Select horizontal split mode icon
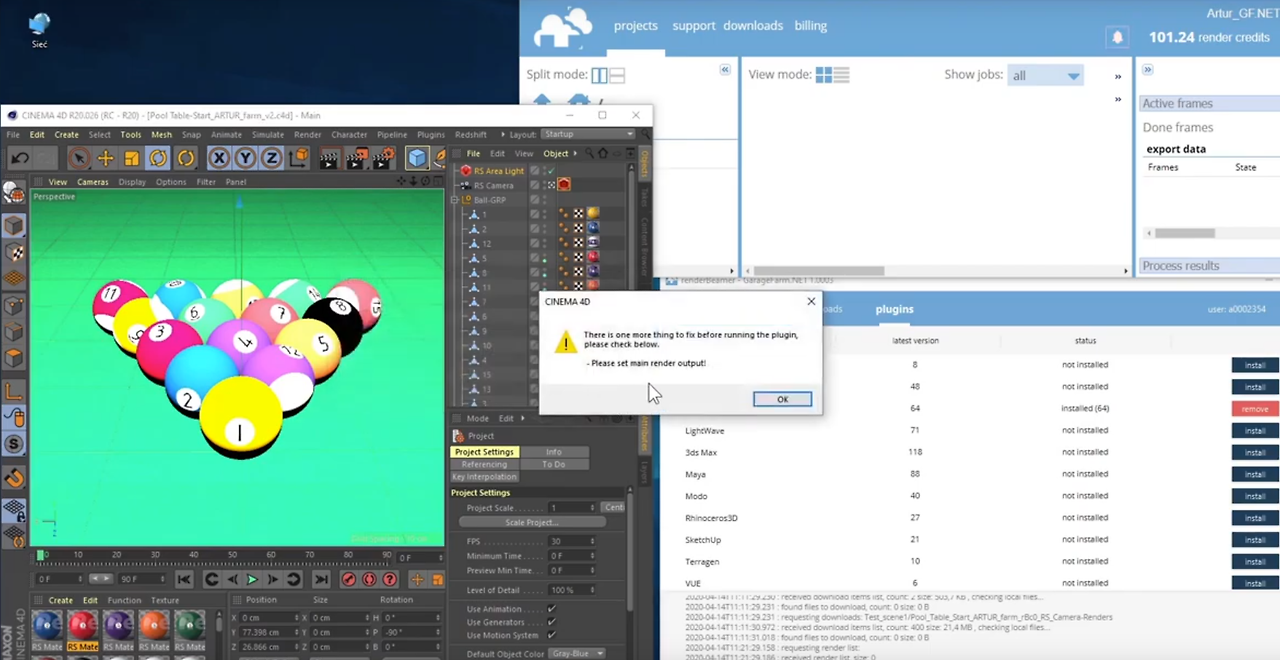 (x=617, y=75)
